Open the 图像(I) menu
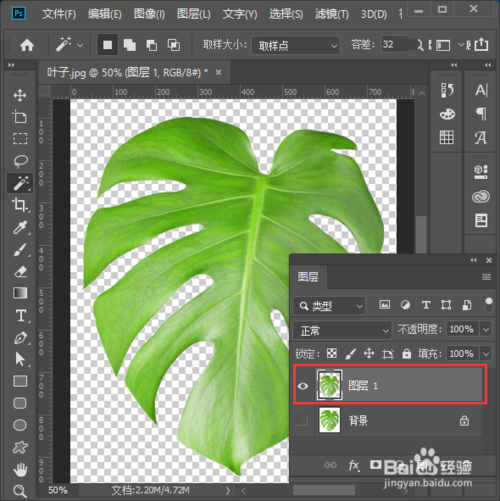 (149, 14)
